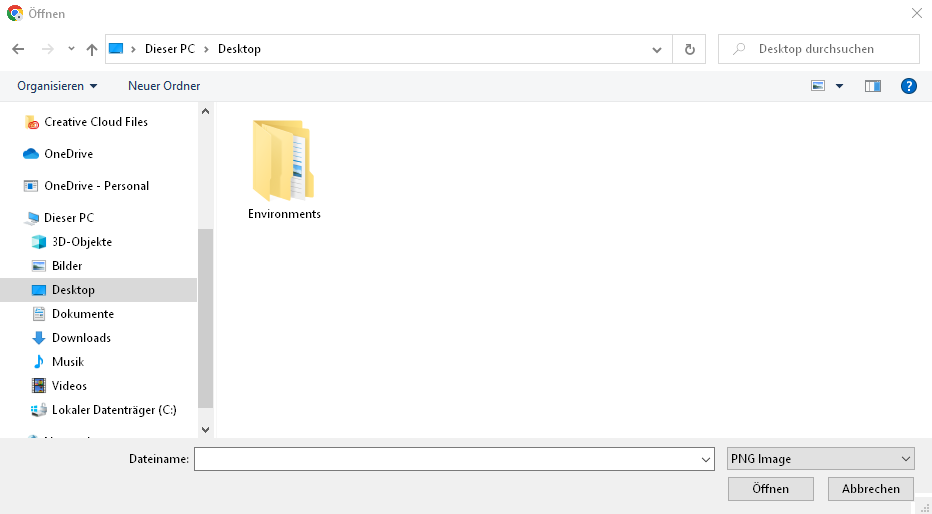Image resolution: width=932 pixels, height=514 pixels.
Task: Click the navigation pane scrollbar thumb
Action: 205,318
